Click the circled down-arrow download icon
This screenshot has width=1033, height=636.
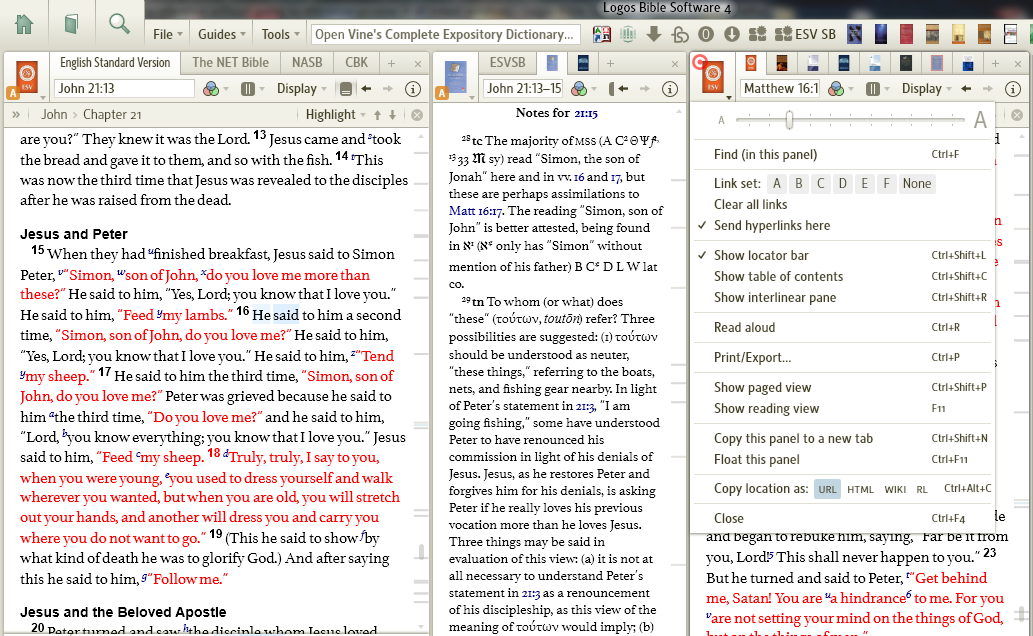coord(731,34)
